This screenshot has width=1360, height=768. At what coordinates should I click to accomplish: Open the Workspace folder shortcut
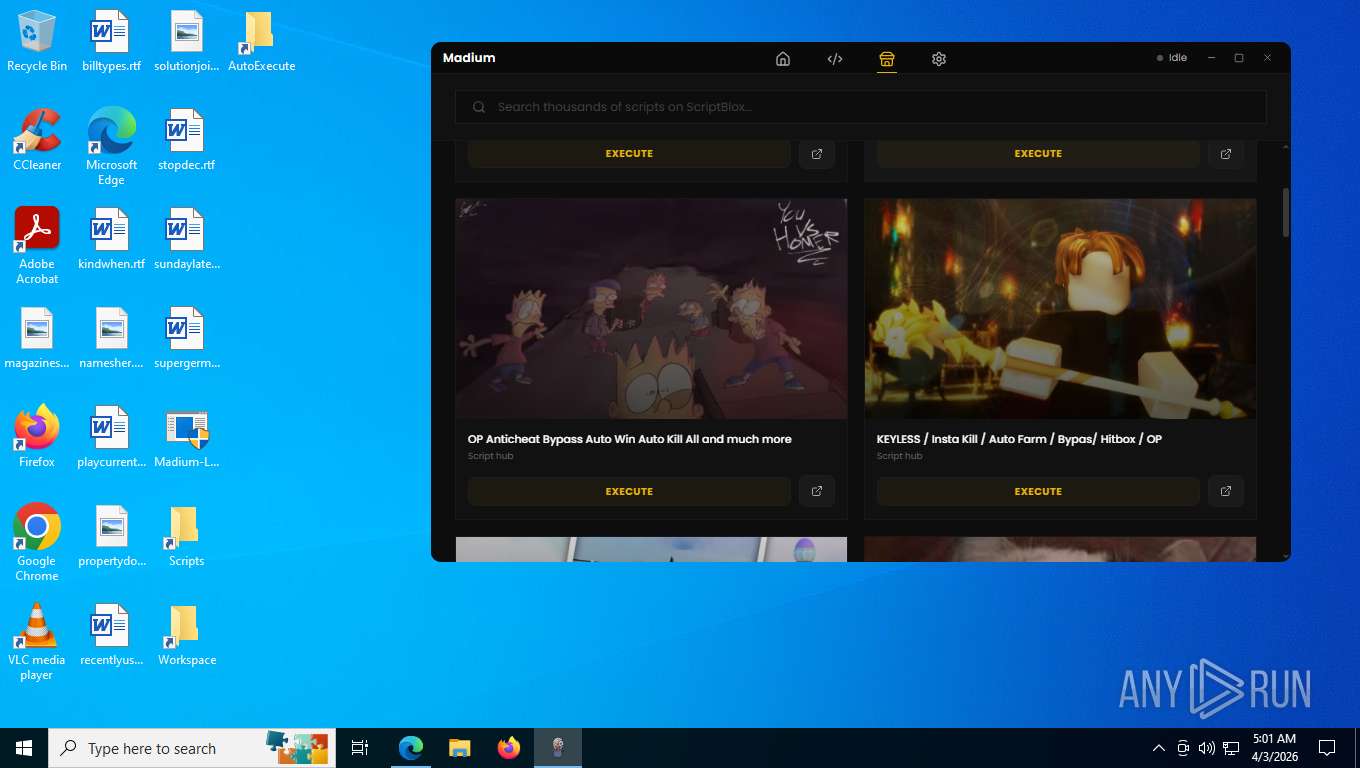pyautogui.click(x=187, y=635)
